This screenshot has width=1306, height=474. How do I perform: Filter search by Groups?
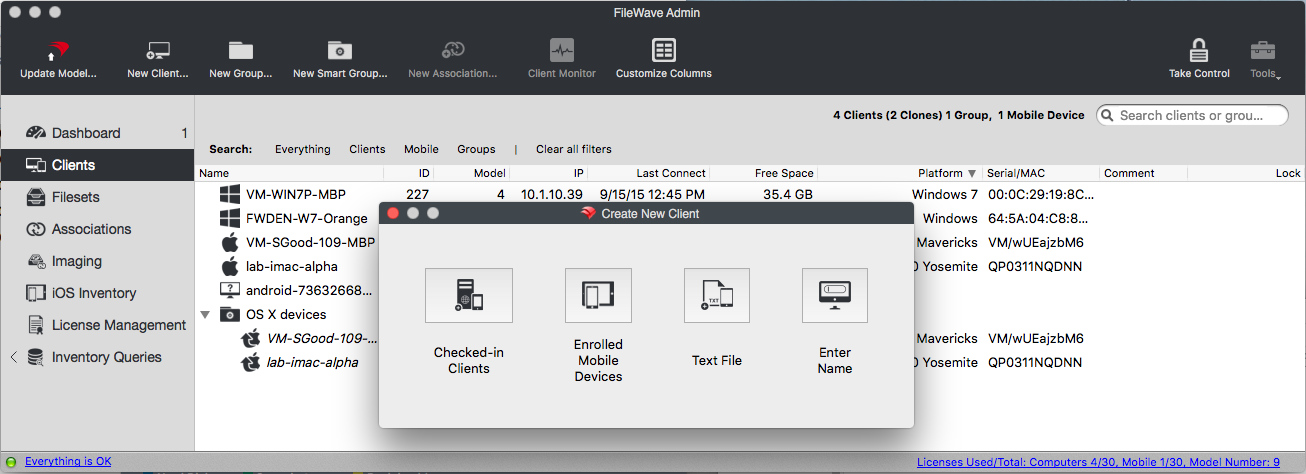[x=476, y=149]
